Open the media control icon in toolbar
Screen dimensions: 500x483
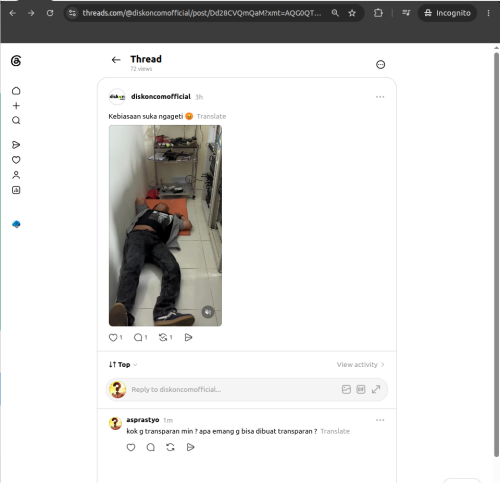406,13
